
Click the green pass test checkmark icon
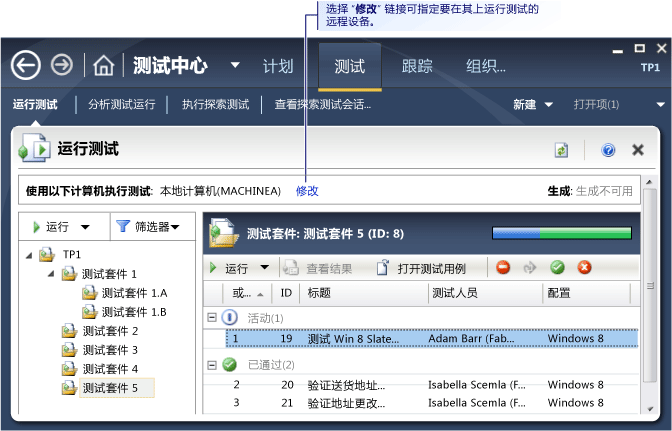pos(557,268)
